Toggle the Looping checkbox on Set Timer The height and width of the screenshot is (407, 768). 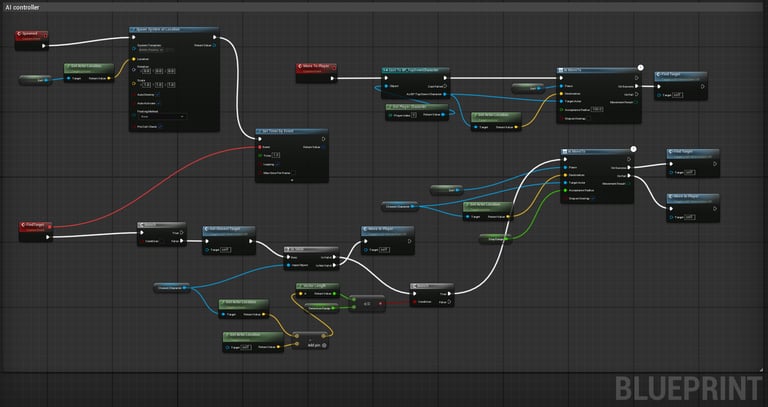(x=279, y=164)
